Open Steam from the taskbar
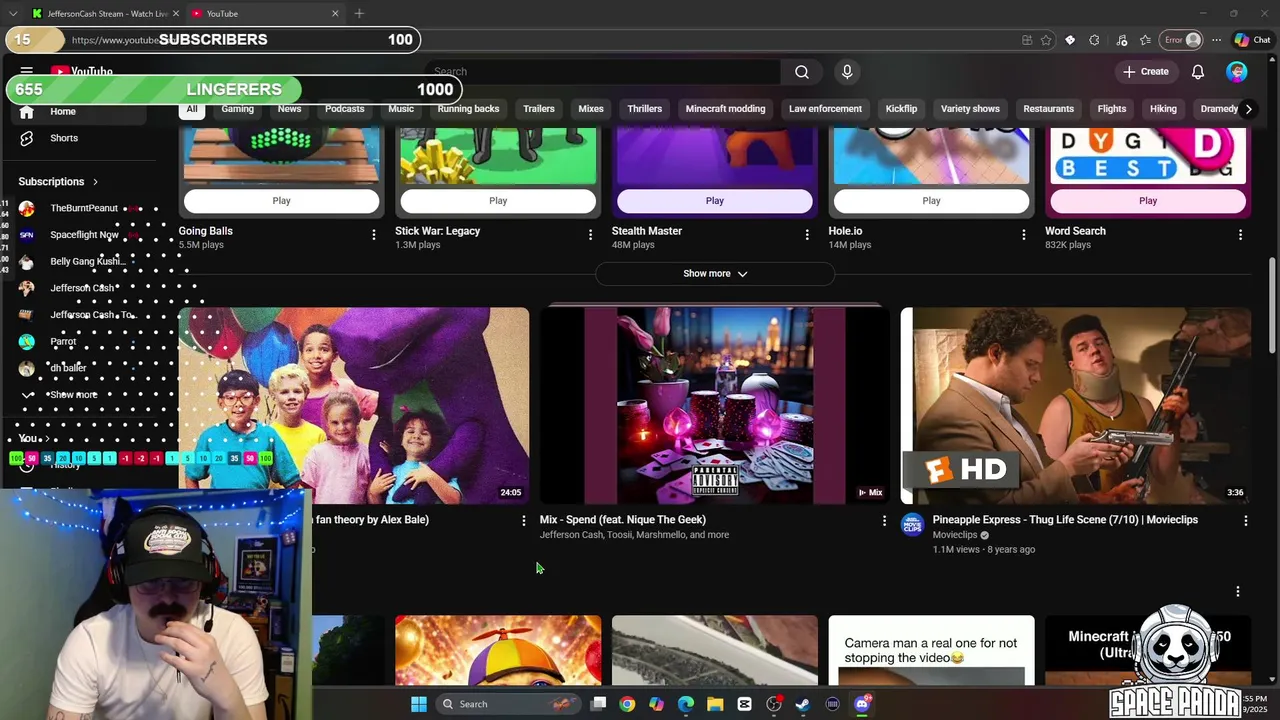The height and width of the screenshot is (720, 1280). click(803, 704)
